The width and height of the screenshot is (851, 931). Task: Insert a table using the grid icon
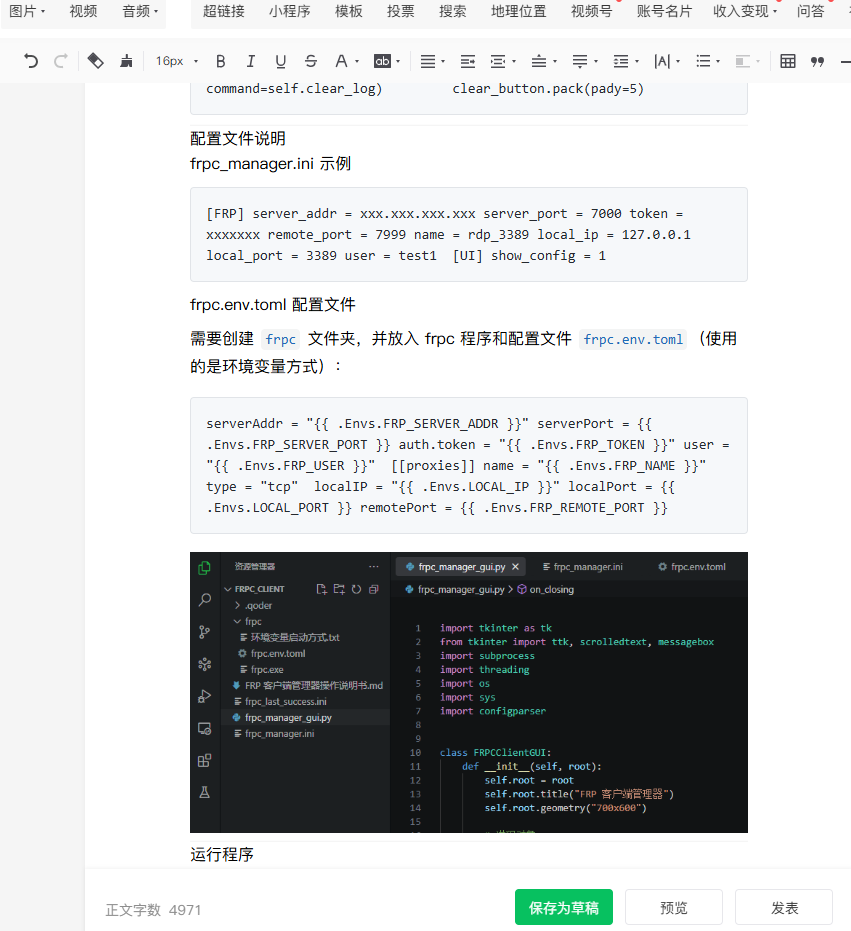tap(788, 61)
